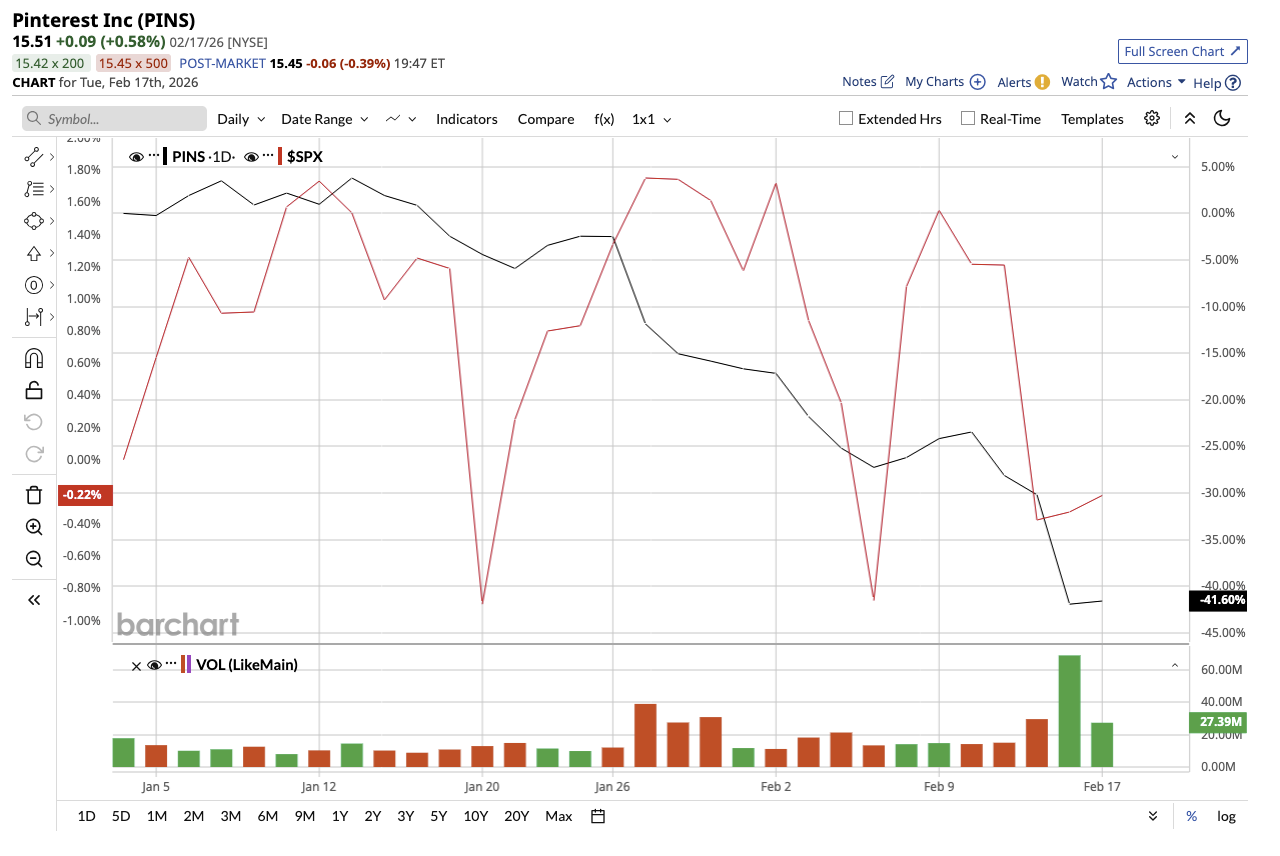This screenshot has width=1280, height=856.
Task: Click the Full Screen Chart button
Action: [1182, 51]
